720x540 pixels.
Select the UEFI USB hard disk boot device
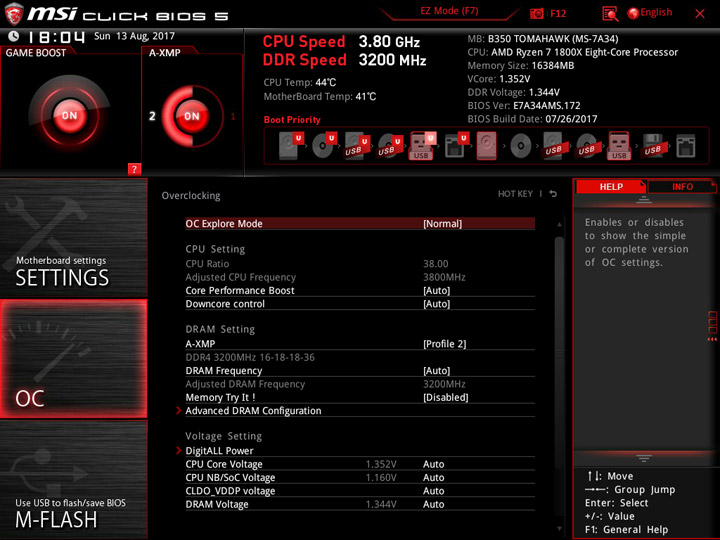click(357, 146)
